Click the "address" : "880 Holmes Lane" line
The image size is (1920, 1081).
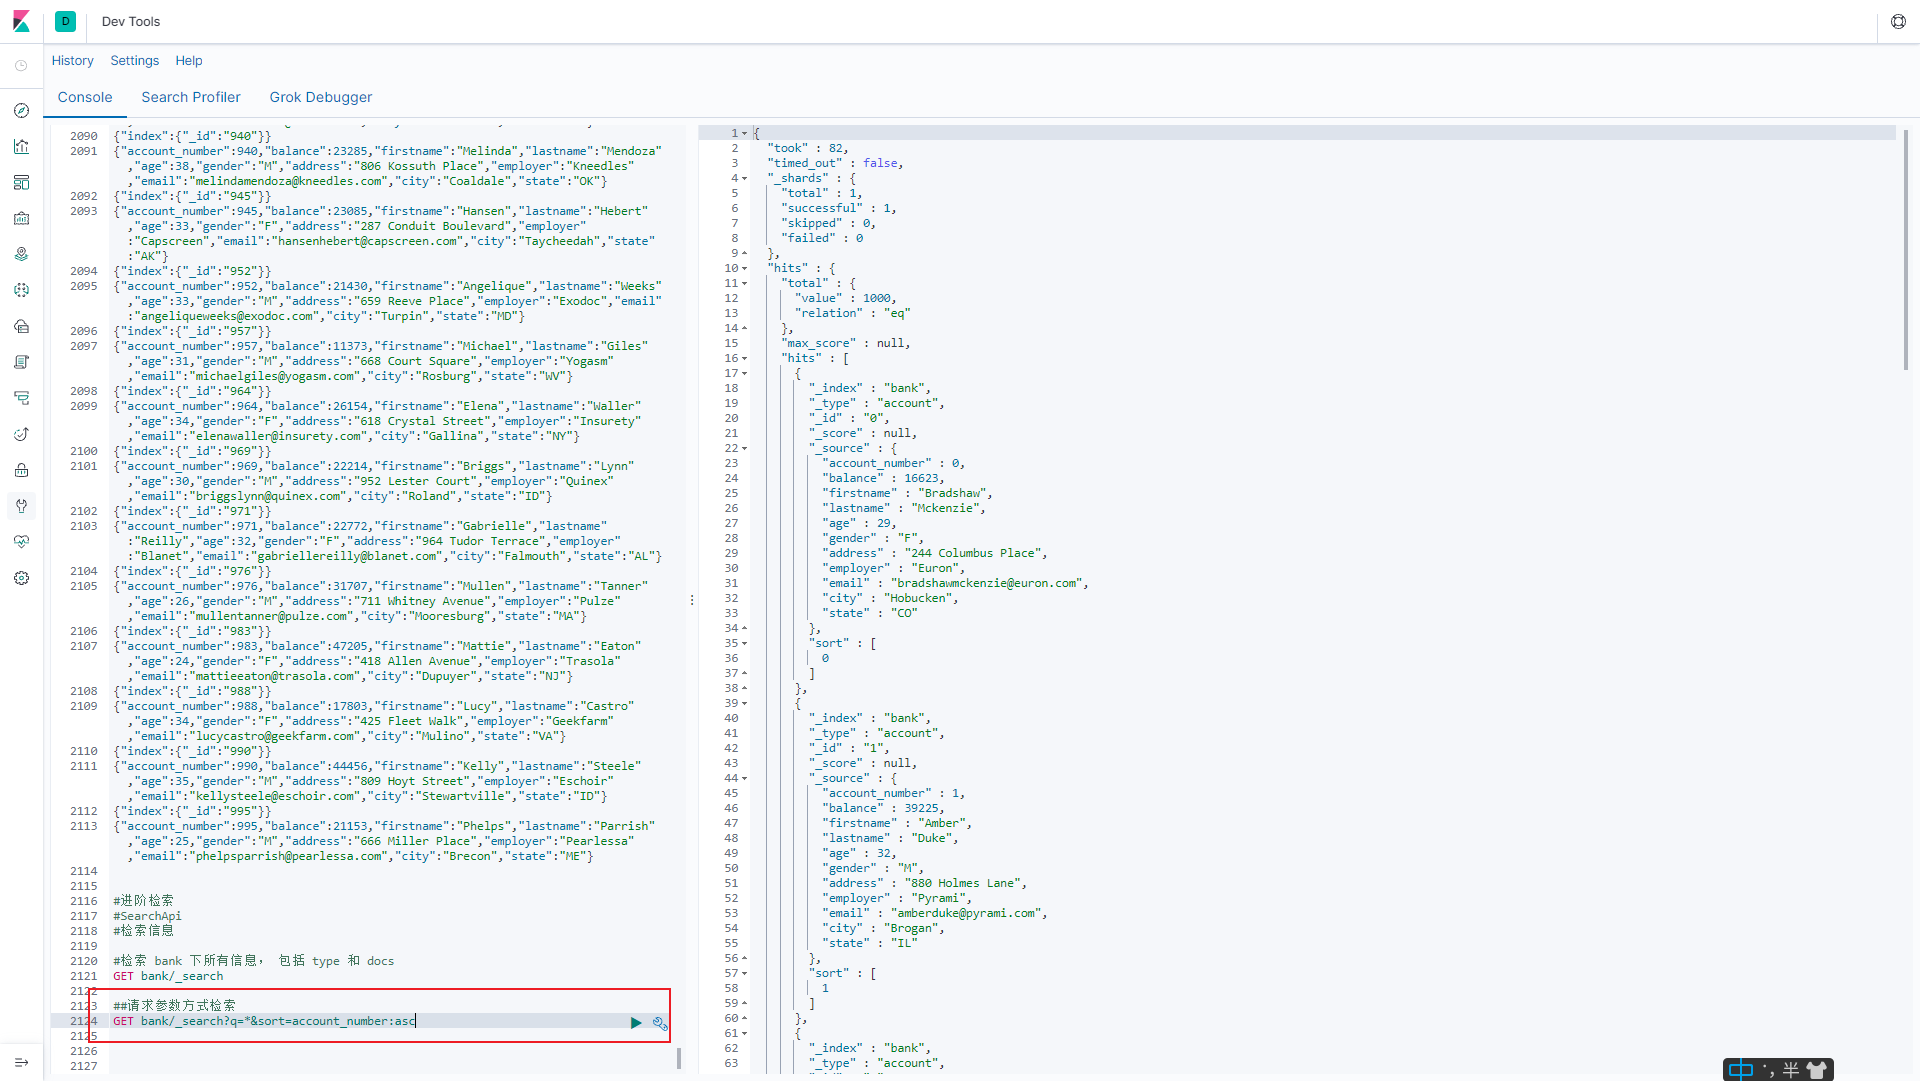[924, 883]
